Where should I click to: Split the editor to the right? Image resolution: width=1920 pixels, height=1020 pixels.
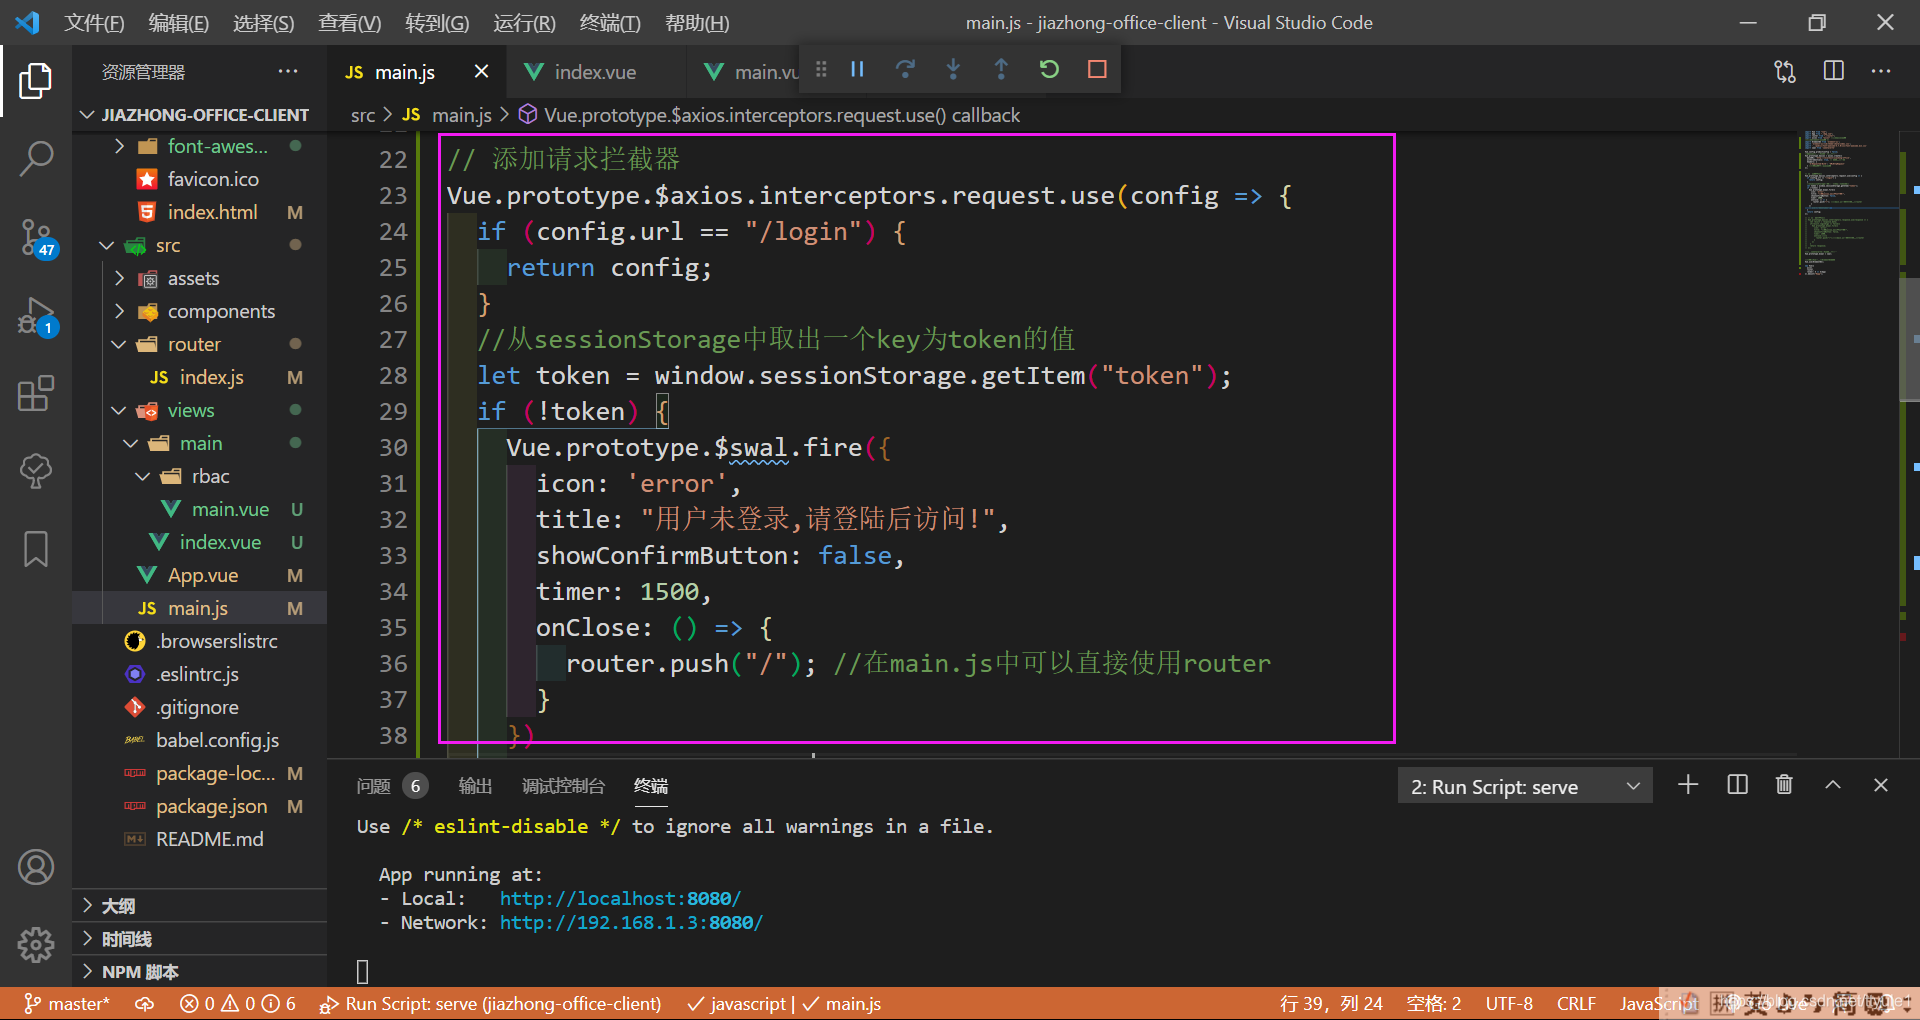[1834, 71]
